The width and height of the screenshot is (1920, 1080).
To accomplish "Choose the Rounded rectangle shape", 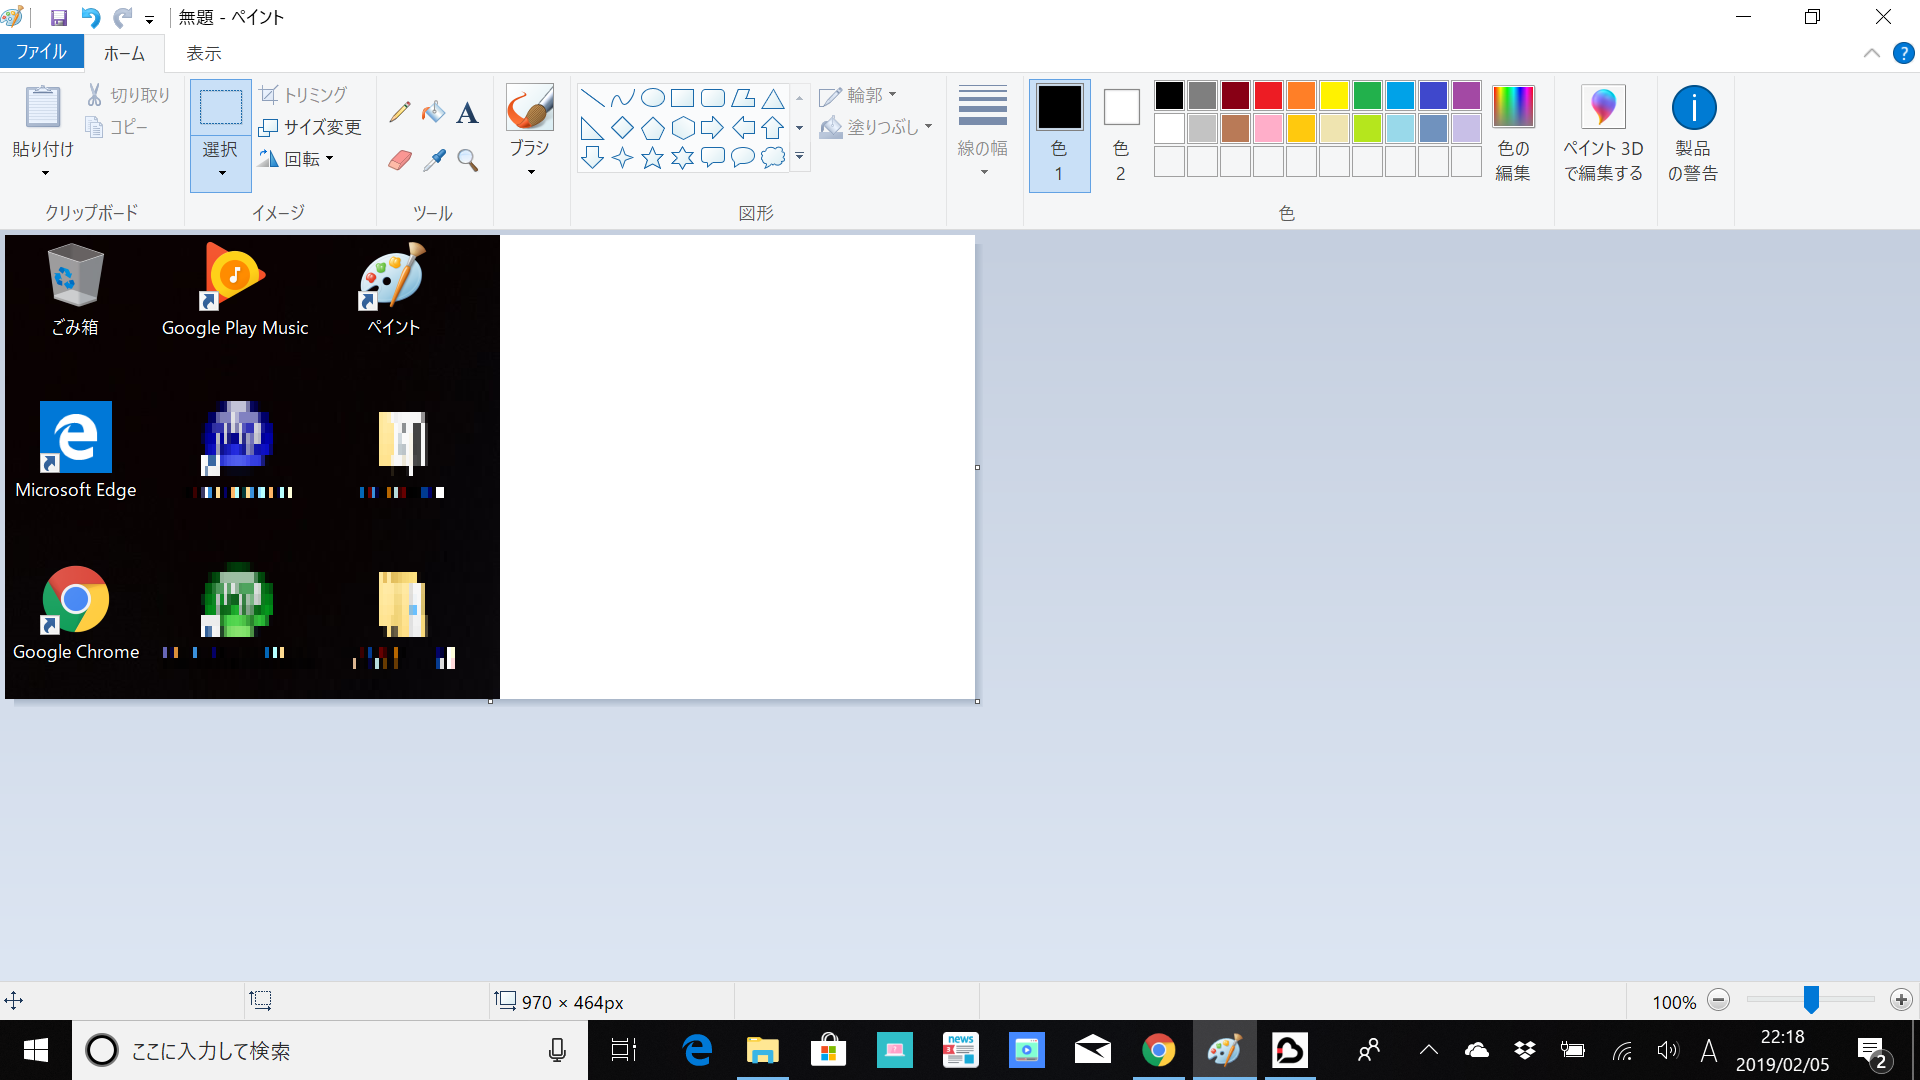I will click(712, 98).
